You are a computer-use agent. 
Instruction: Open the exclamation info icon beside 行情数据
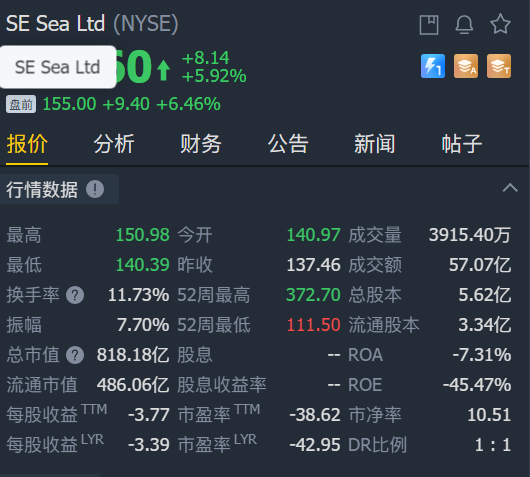(95, 189)
